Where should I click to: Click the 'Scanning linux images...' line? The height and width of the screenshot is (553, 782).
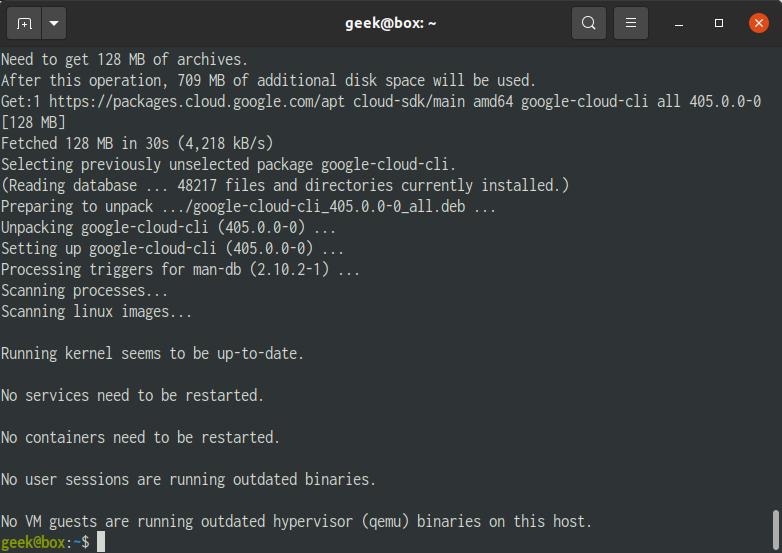[96, 312]
